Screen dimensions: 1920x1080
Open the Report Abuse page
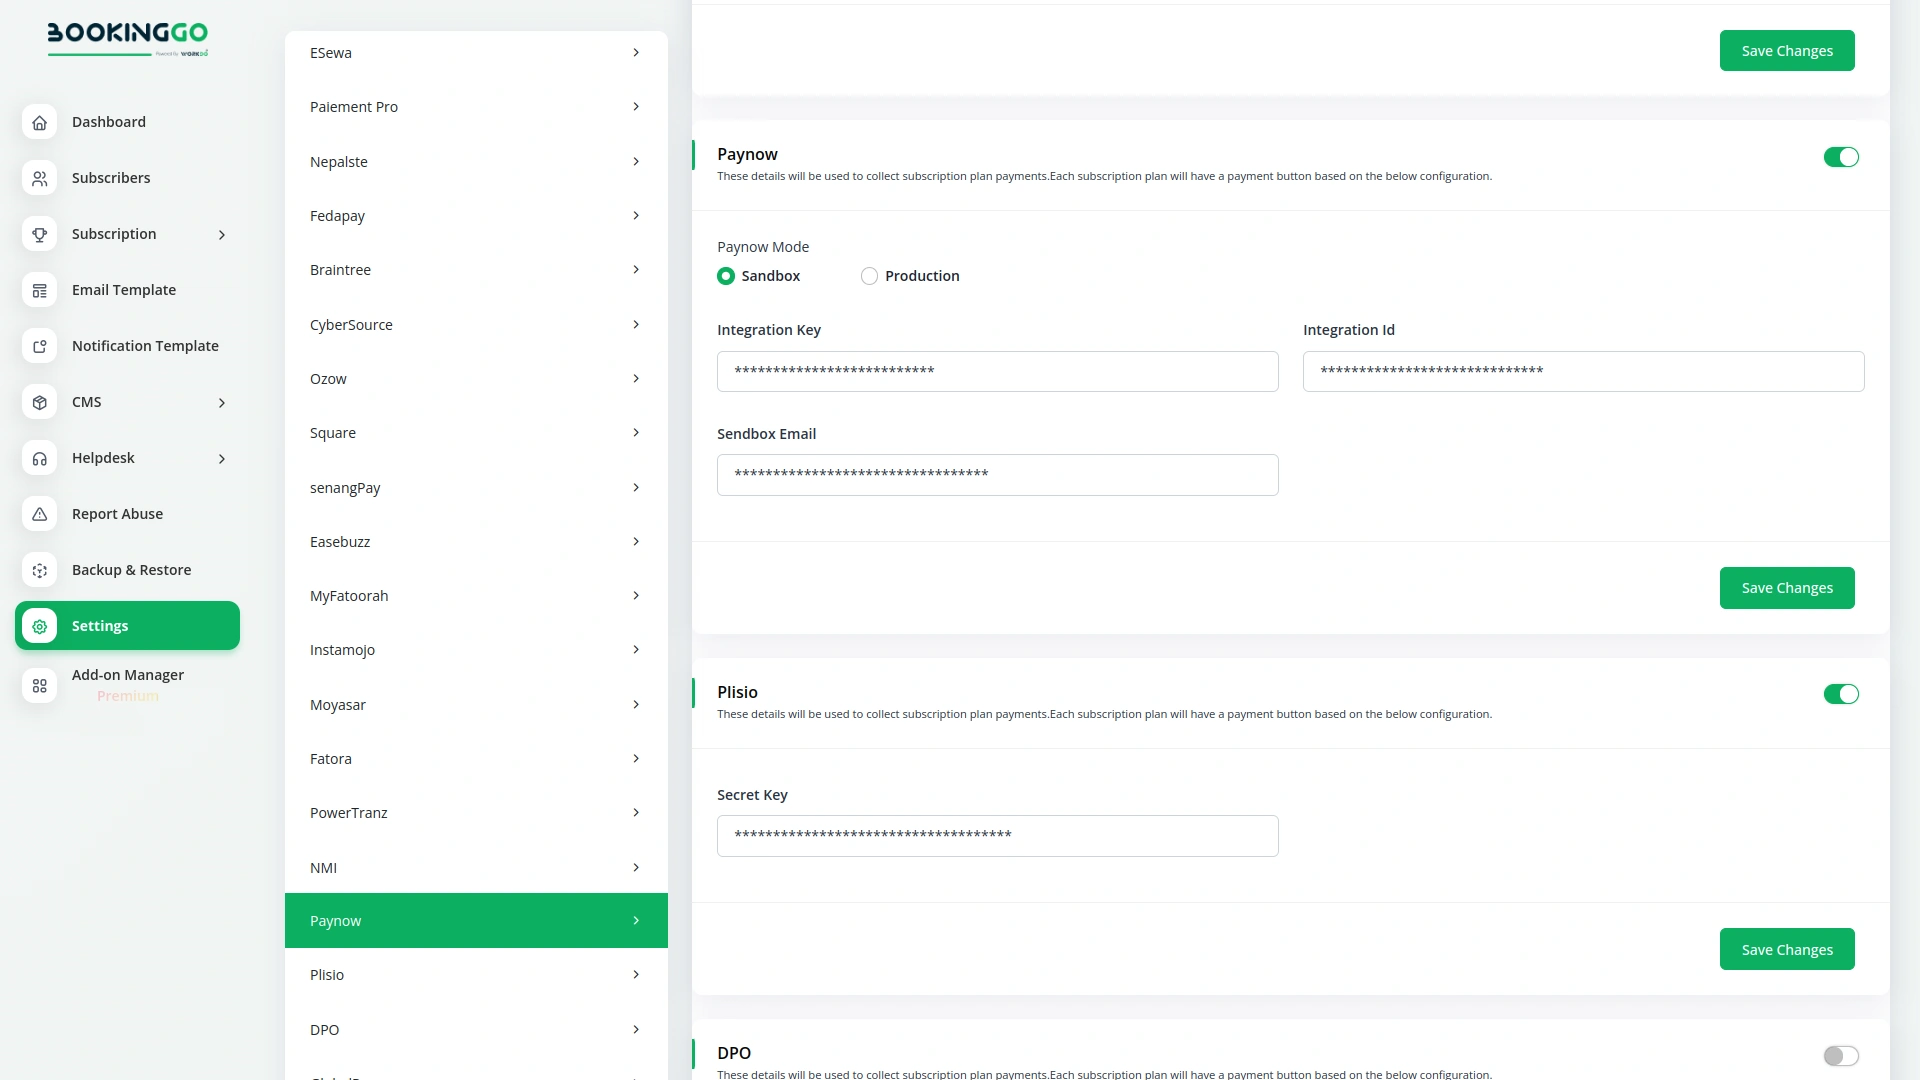click(x=117, y=513)
